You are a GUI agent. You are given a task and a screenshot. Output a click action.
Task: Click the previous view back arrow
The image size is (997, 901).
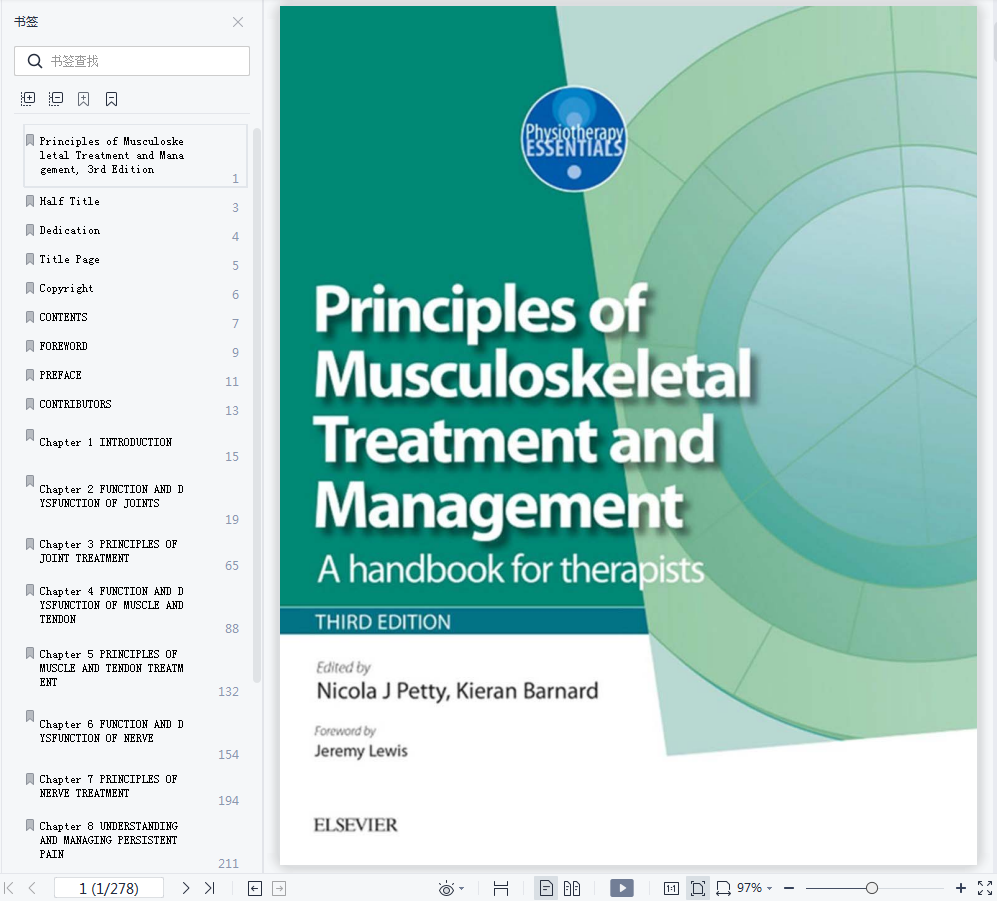[x=255, y=888]
